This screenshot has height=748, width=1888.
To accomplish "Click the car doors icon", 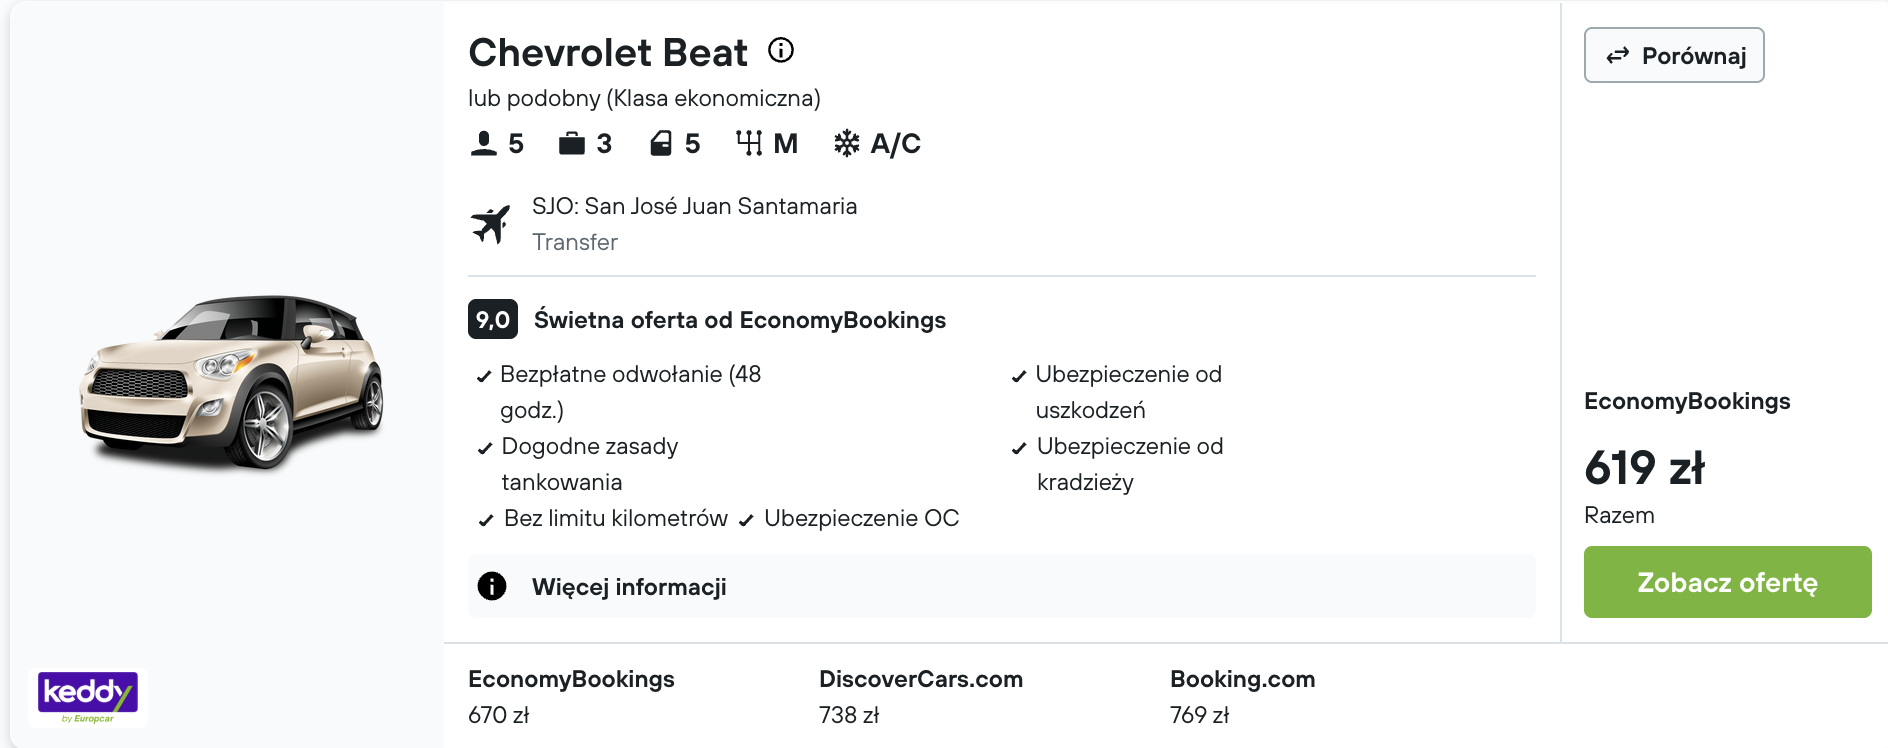I will tap(661, 144).
